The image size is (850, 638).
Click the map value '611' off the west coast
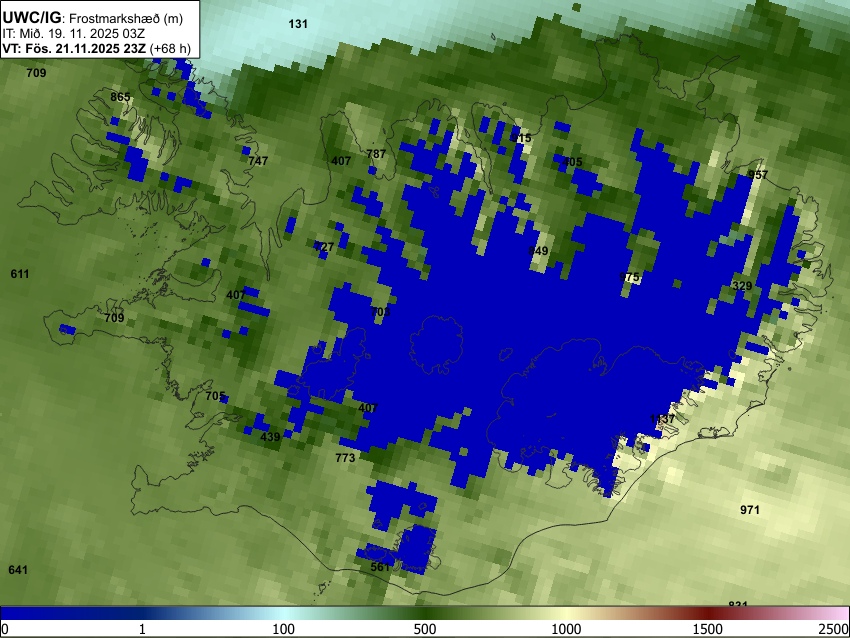(x=20, y=274)
